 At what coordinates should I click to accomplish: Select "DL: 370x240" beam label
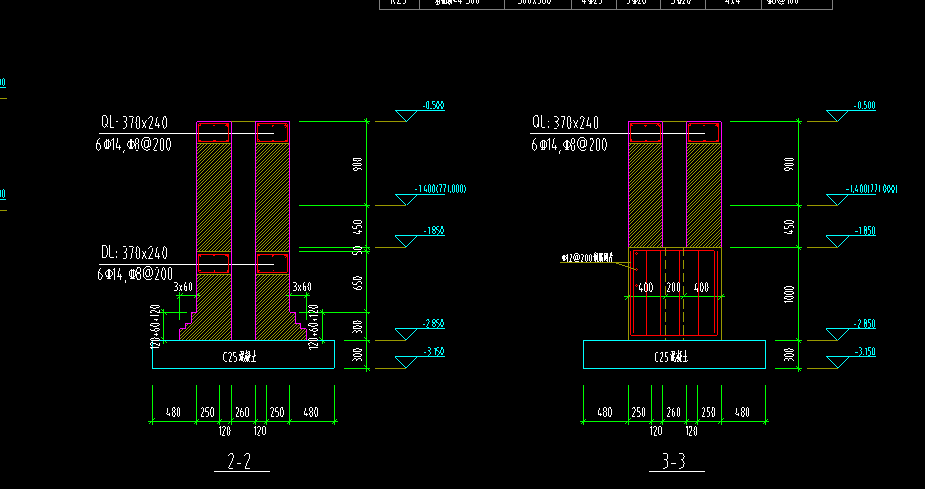coord(135,253)
